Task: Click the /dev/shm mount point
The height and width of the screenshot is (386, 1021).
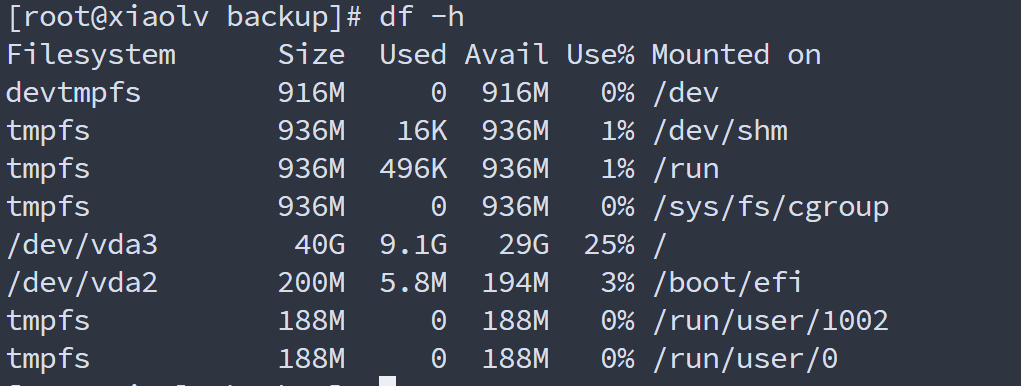Action: coord(720,131)
